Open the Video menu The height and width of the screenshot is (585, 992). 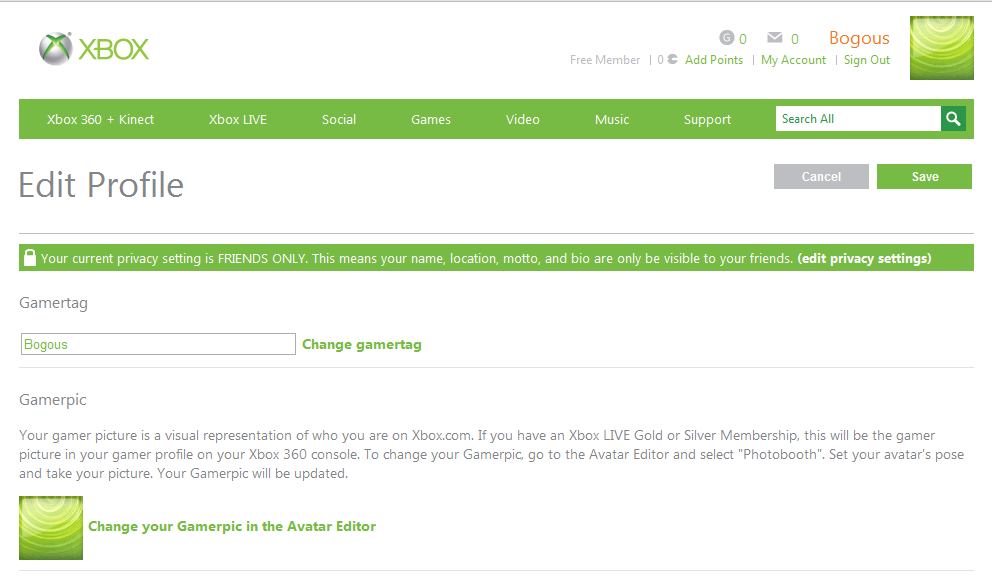523,120
